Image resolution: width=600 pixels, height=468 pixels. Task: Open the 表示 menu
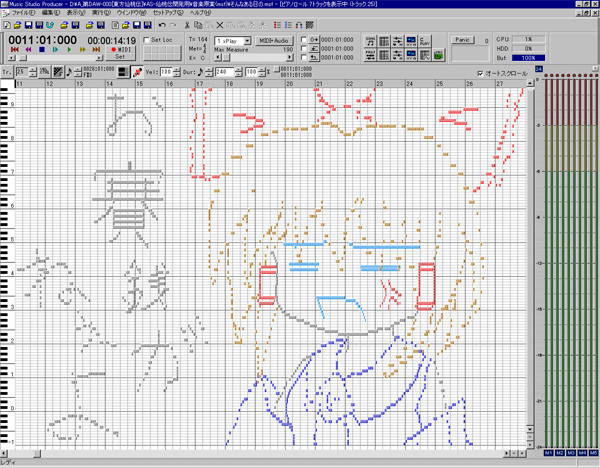[76, 13]
